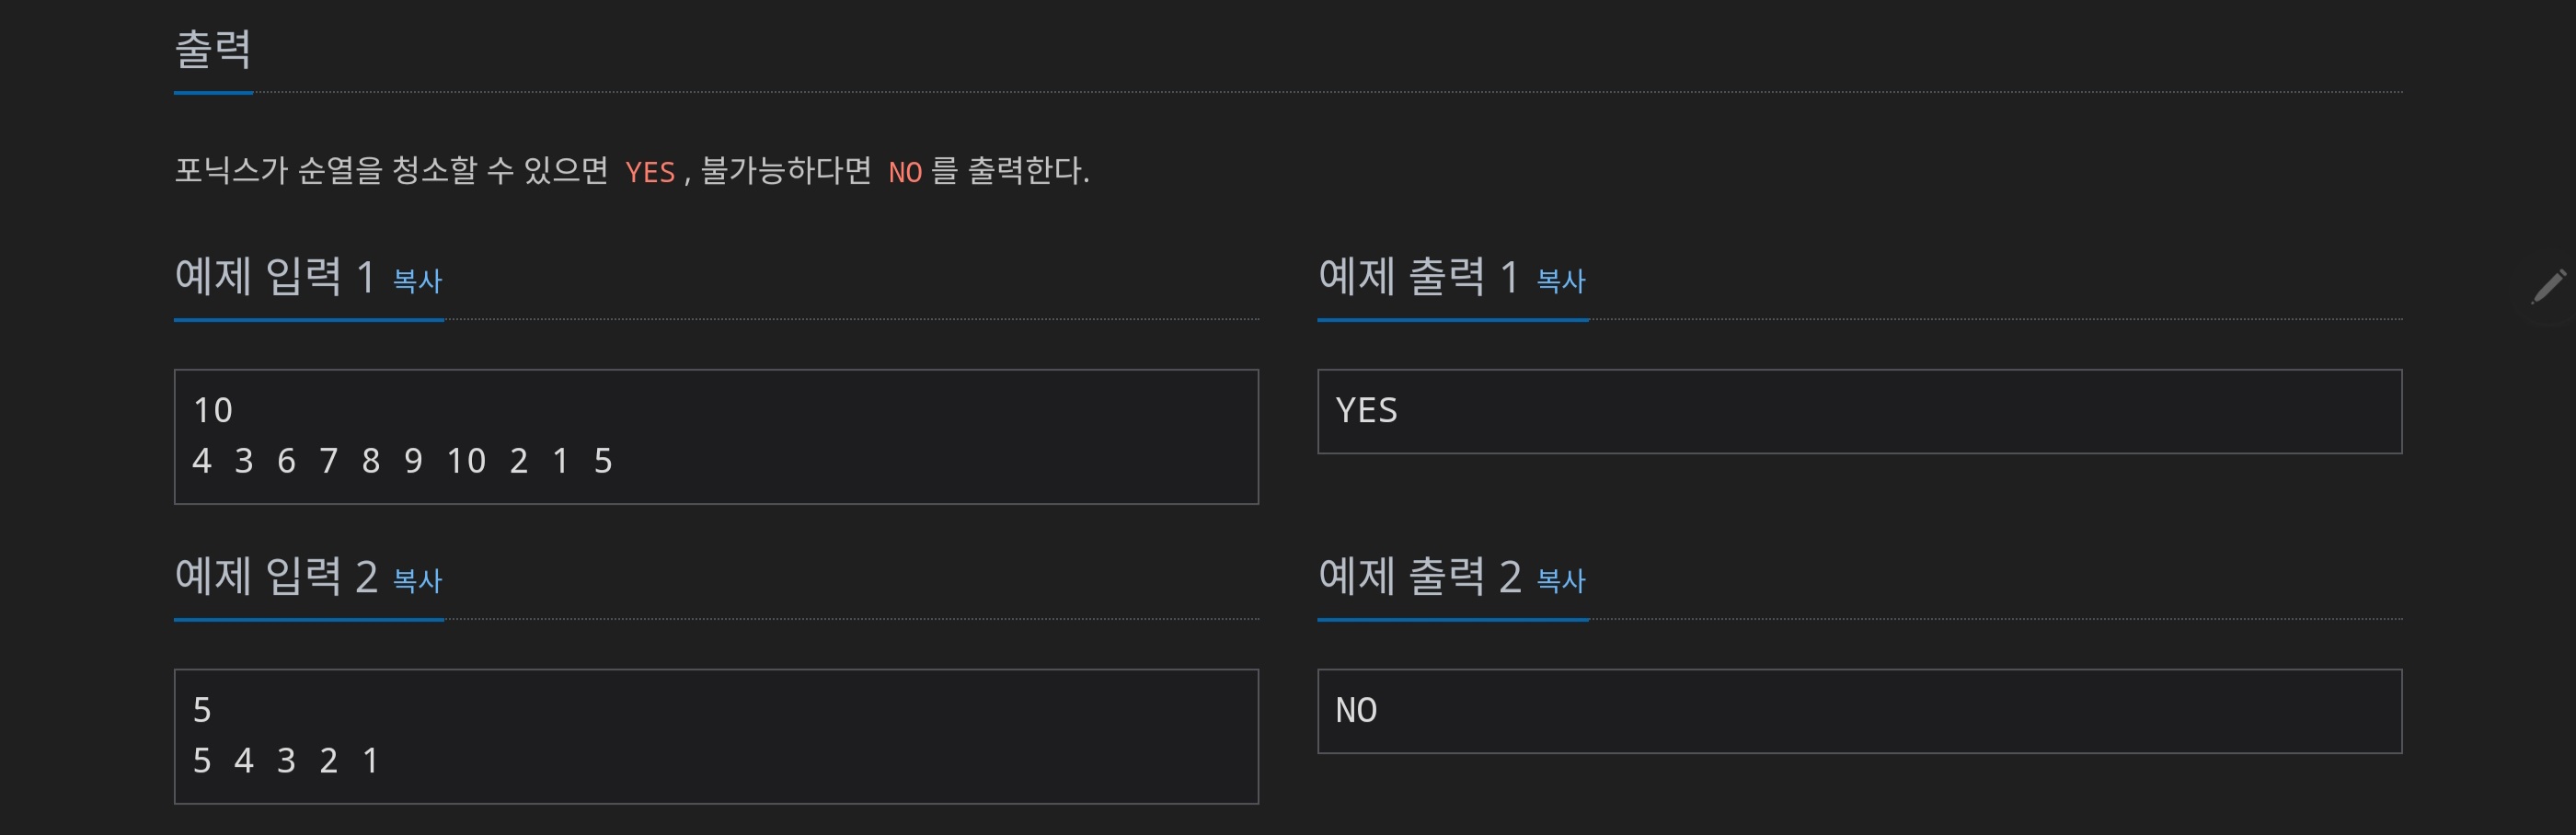The image size is (2576, 835).
Task: Click the 예제 입력 1 heading text
Action: coord(275,277)
